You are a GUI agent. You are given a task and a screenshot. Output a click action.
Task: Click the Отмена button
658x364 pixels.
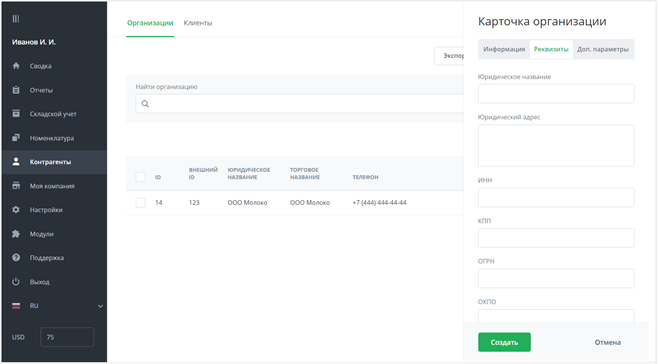(608, 342)
